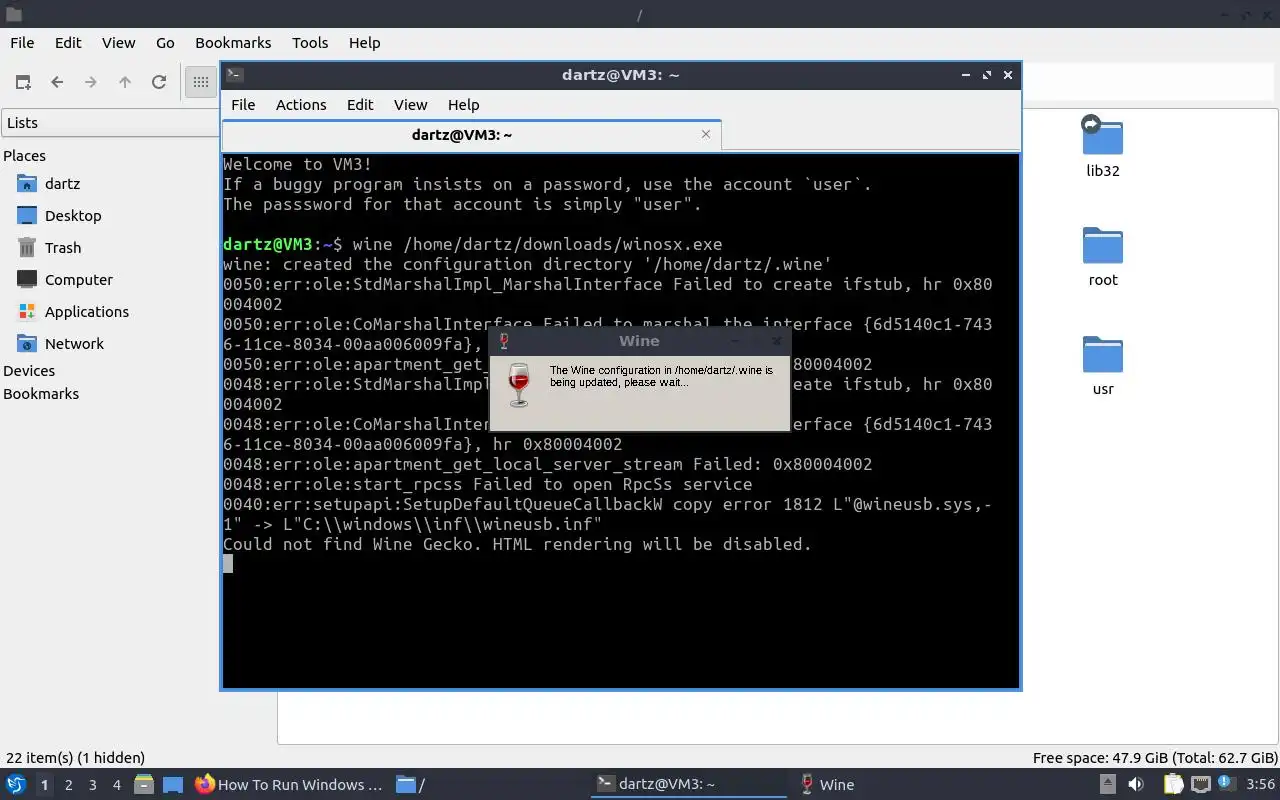This screenshot has width=1280, height=800.
Task: Click Bookmarks section header in side pane
Action: (41, 394)
